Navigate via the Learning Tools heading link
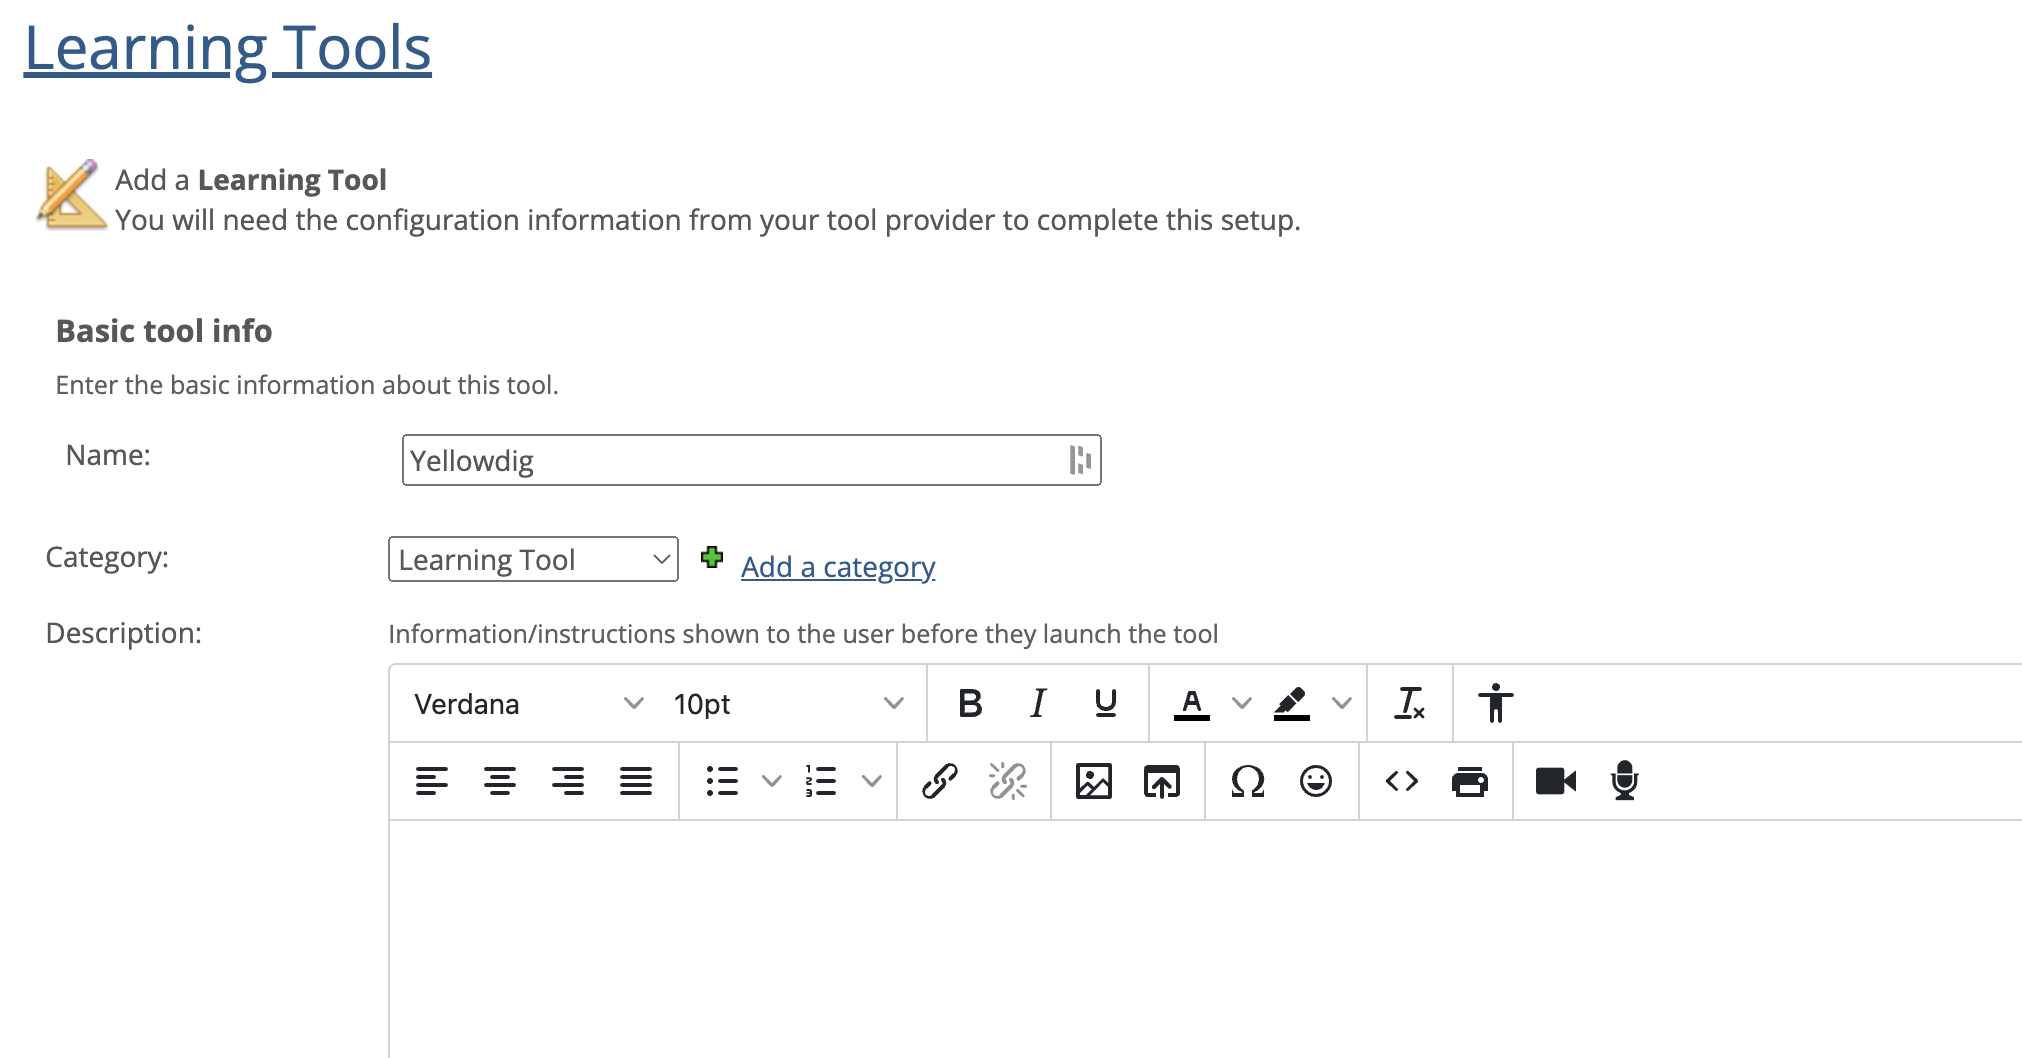The width and height of the screenshot is (2022, 1058). pos(228,47)
